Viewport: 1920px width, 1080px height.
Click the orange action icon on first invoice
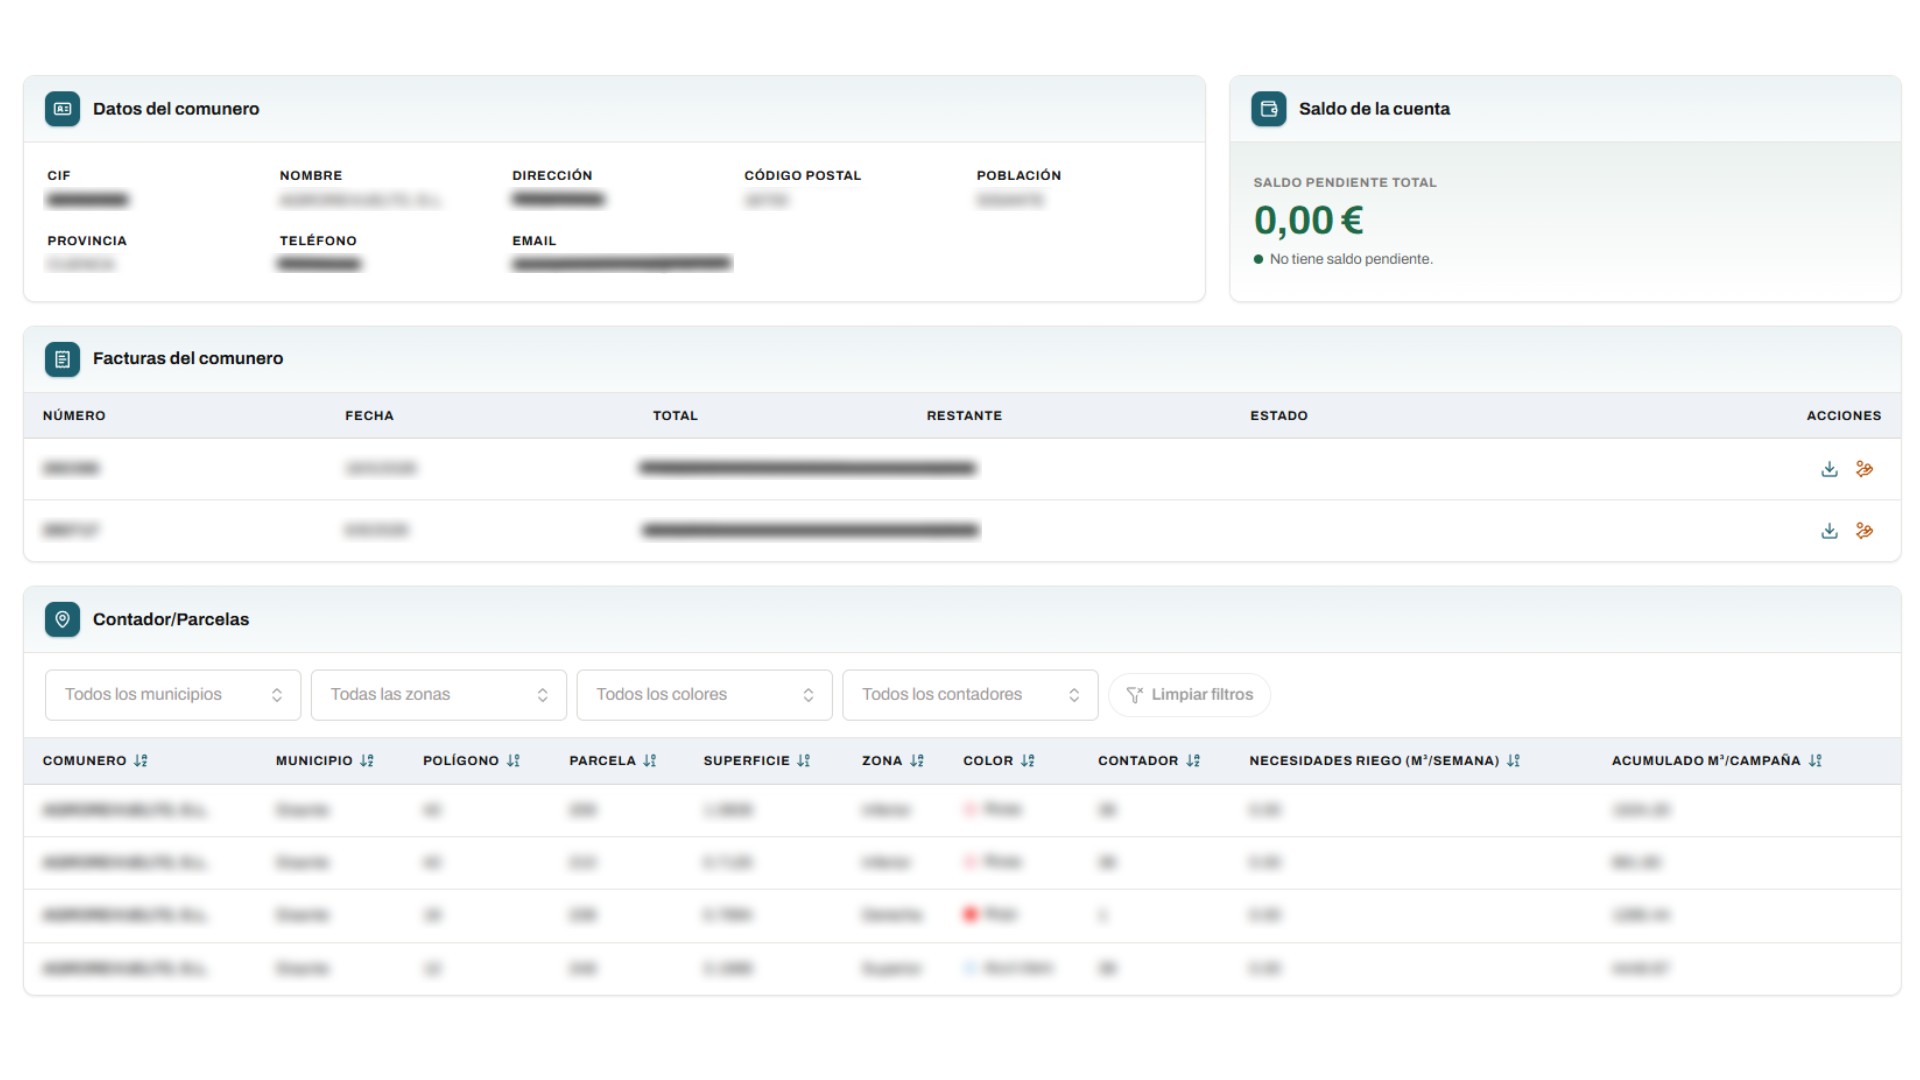tap(1864, 469)
